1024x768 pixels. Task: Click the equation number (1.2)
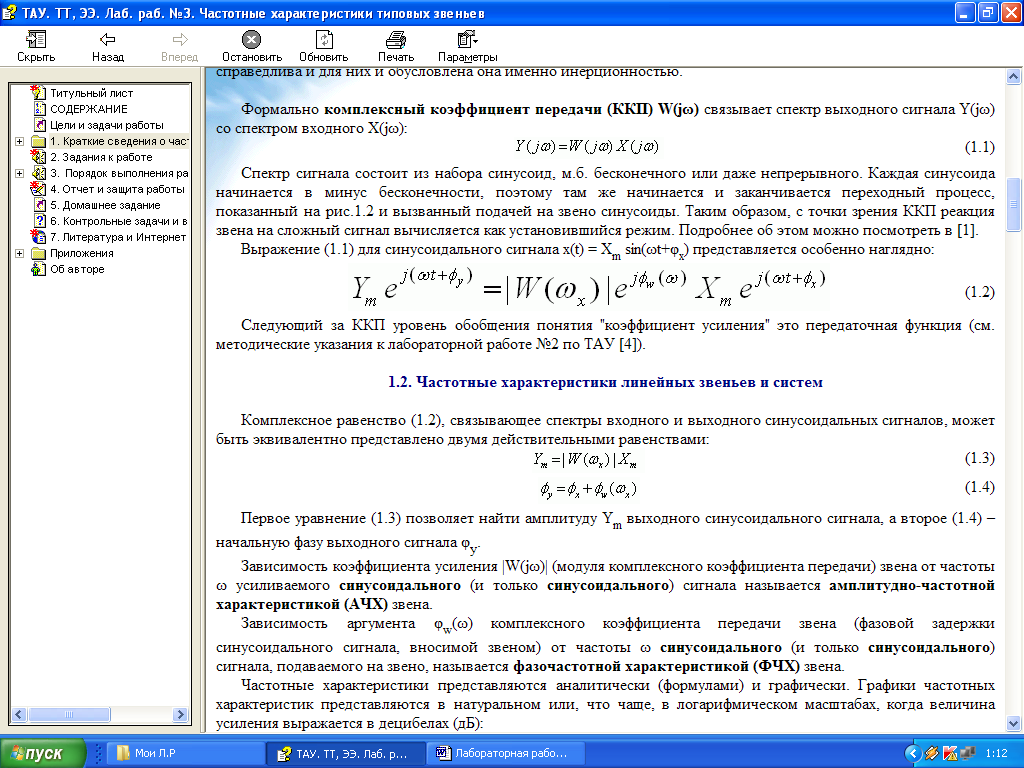[x=980, y=292]
